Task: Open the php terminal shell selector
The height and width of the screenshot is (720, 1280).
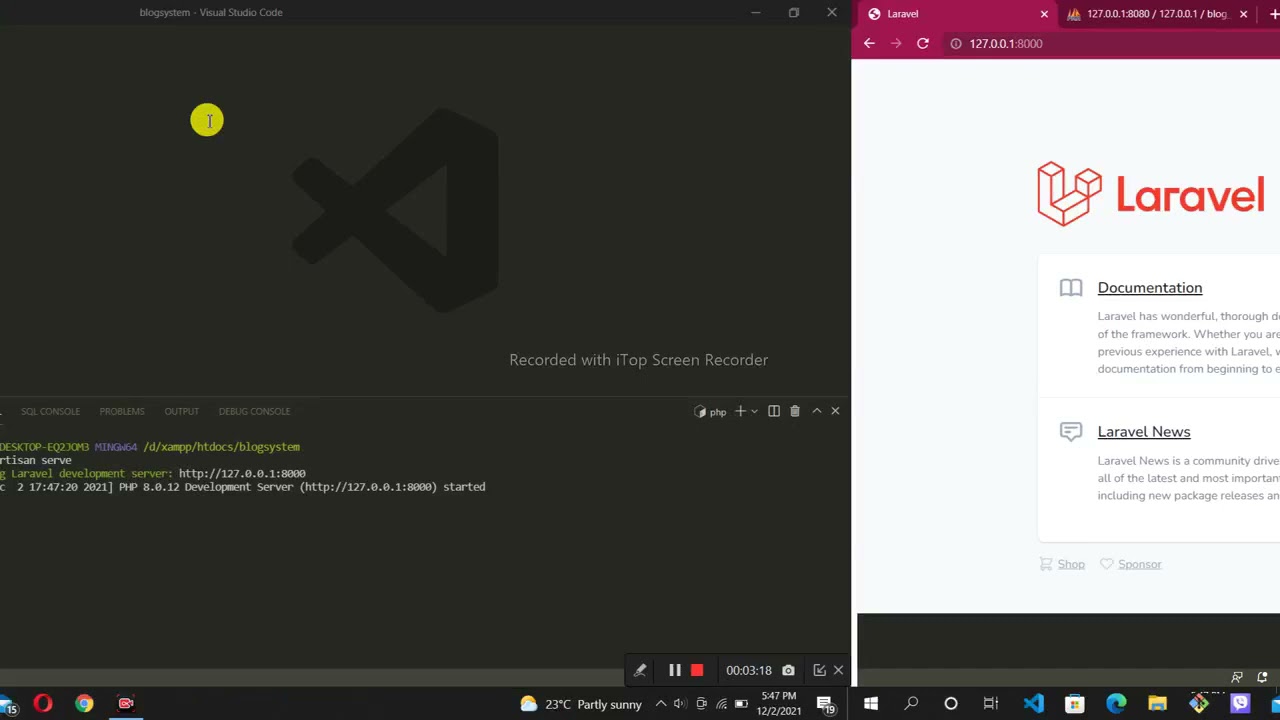Action: click(x=711, y=411)
